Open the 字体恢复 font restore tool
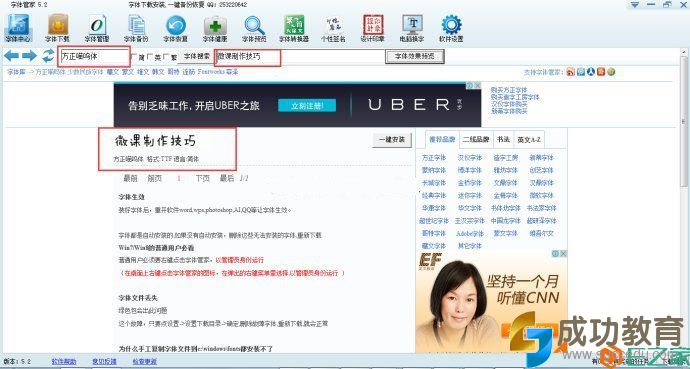Screen dimensions: 690x369 (x=176, y=28)
